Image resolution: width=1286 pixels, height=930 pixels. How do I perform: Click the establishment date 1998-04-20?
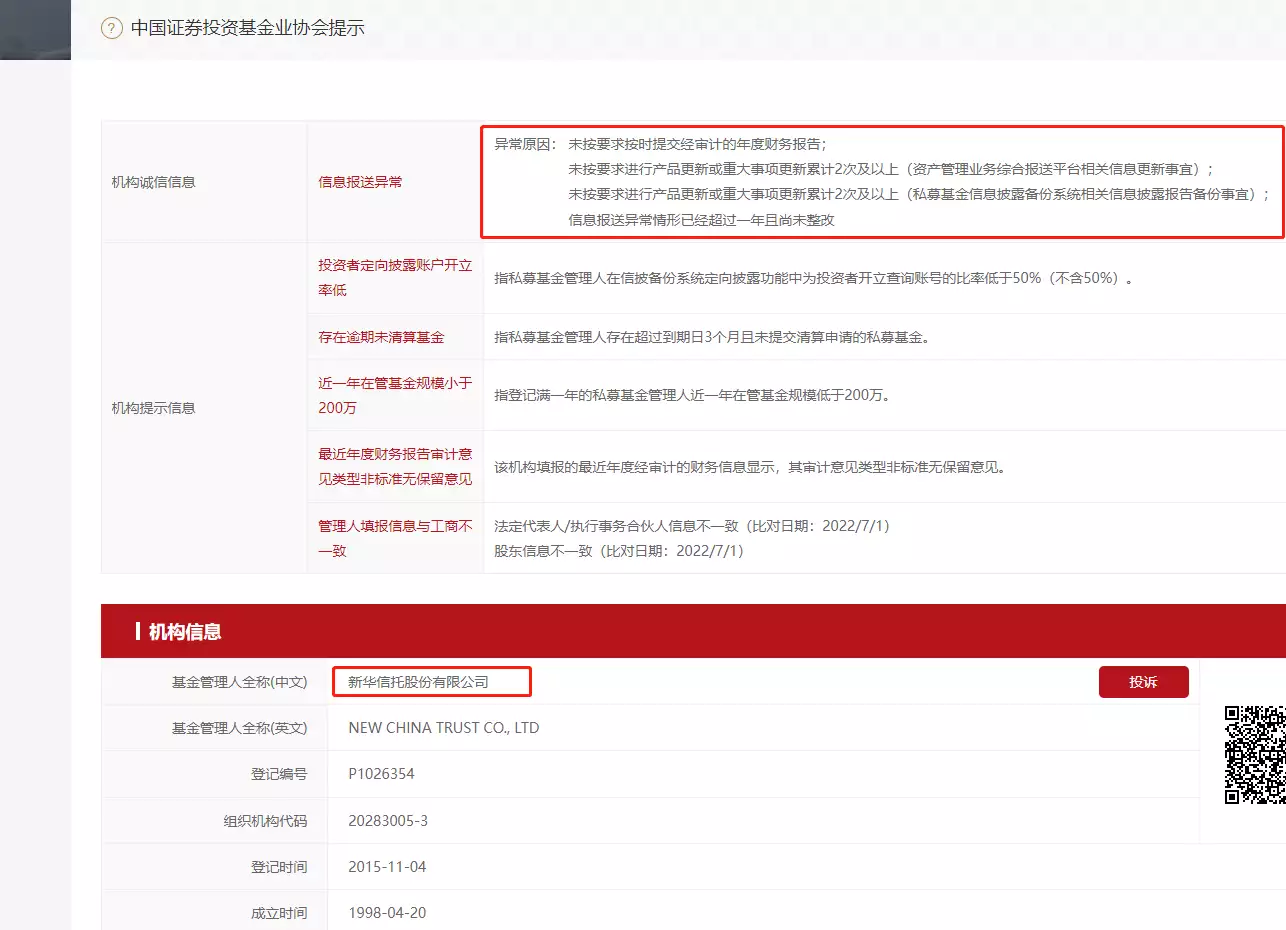(385, 912)
